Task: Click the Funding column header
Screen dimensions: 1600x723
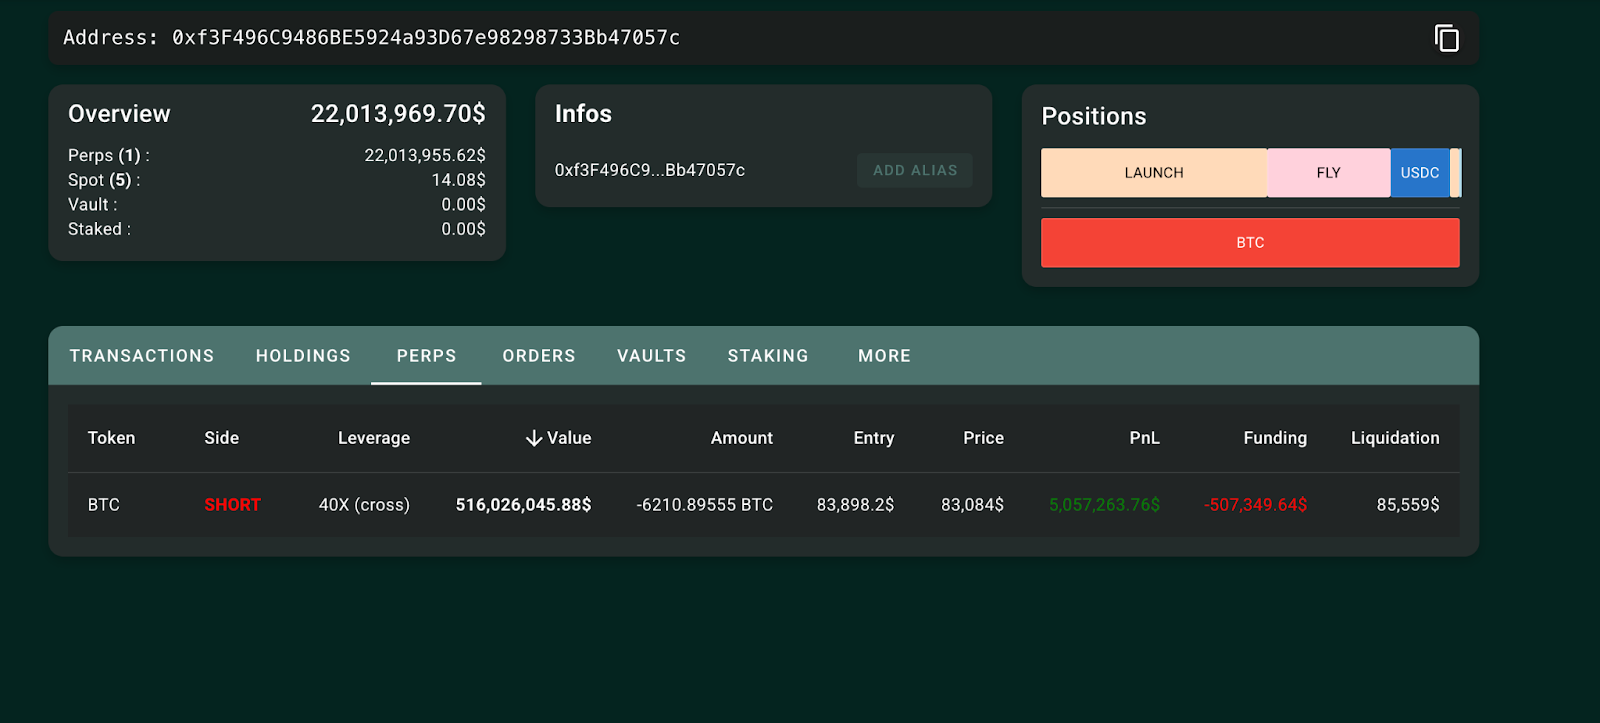Action: click(x=1274, y=438)
